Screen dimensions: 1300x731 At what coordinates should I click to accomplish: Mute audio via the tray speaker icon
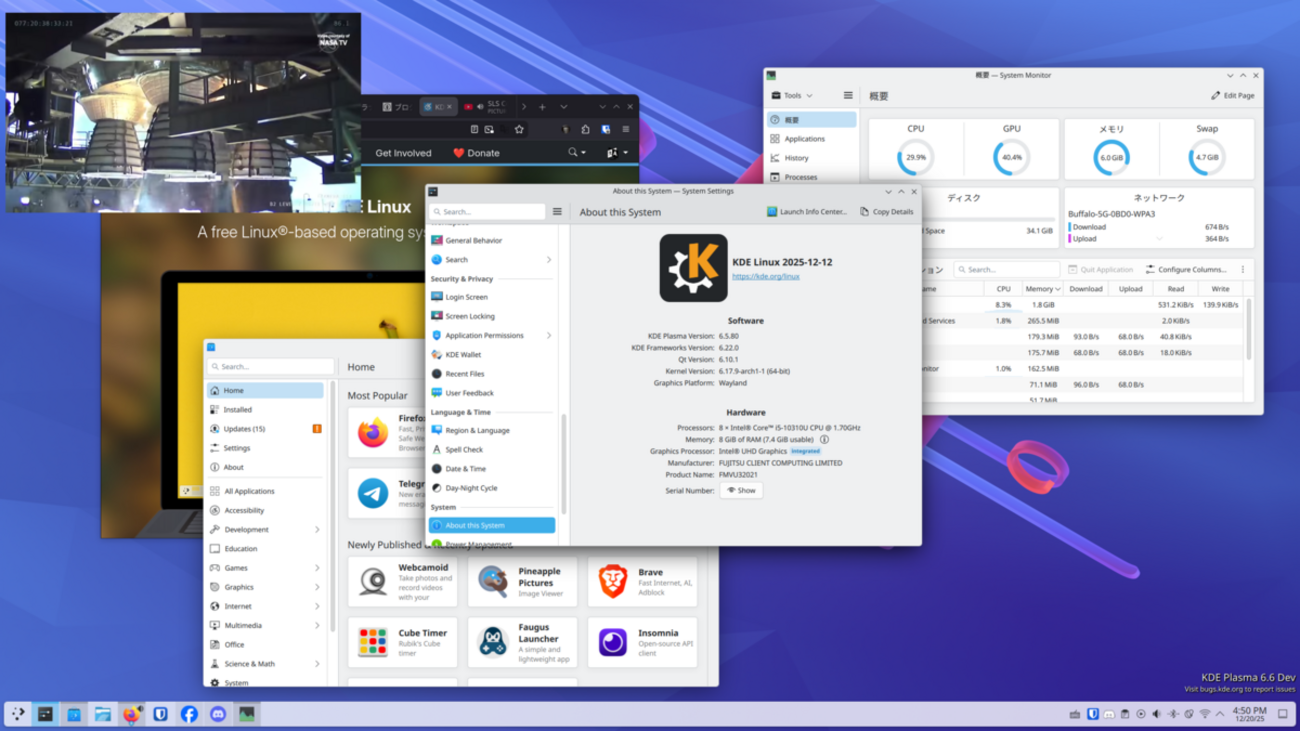point(1156,714)
